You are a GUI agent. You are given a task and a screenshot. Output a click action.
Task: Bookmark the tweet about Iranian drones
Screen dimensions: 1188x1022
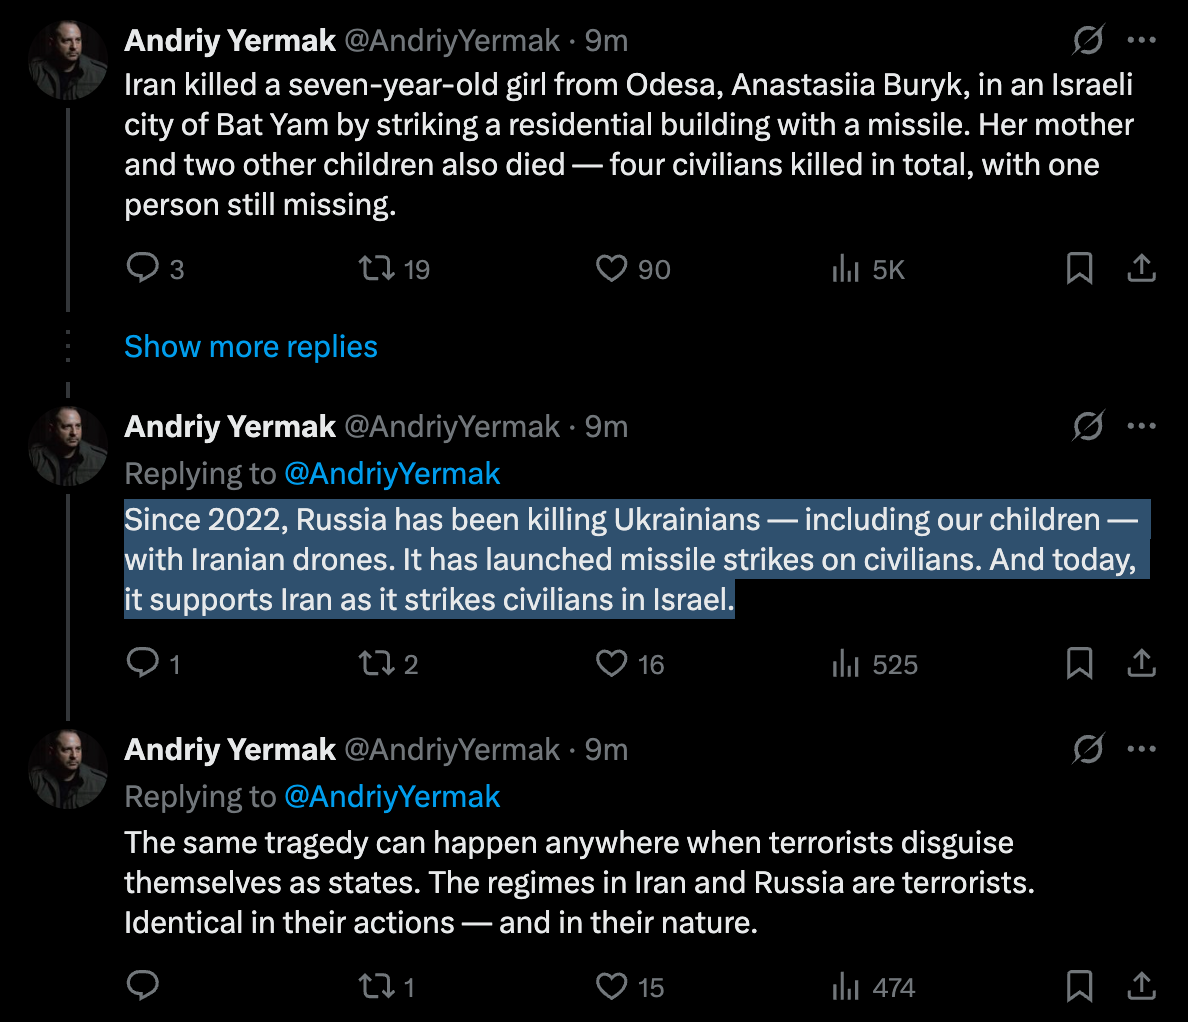pos(1080,664)
